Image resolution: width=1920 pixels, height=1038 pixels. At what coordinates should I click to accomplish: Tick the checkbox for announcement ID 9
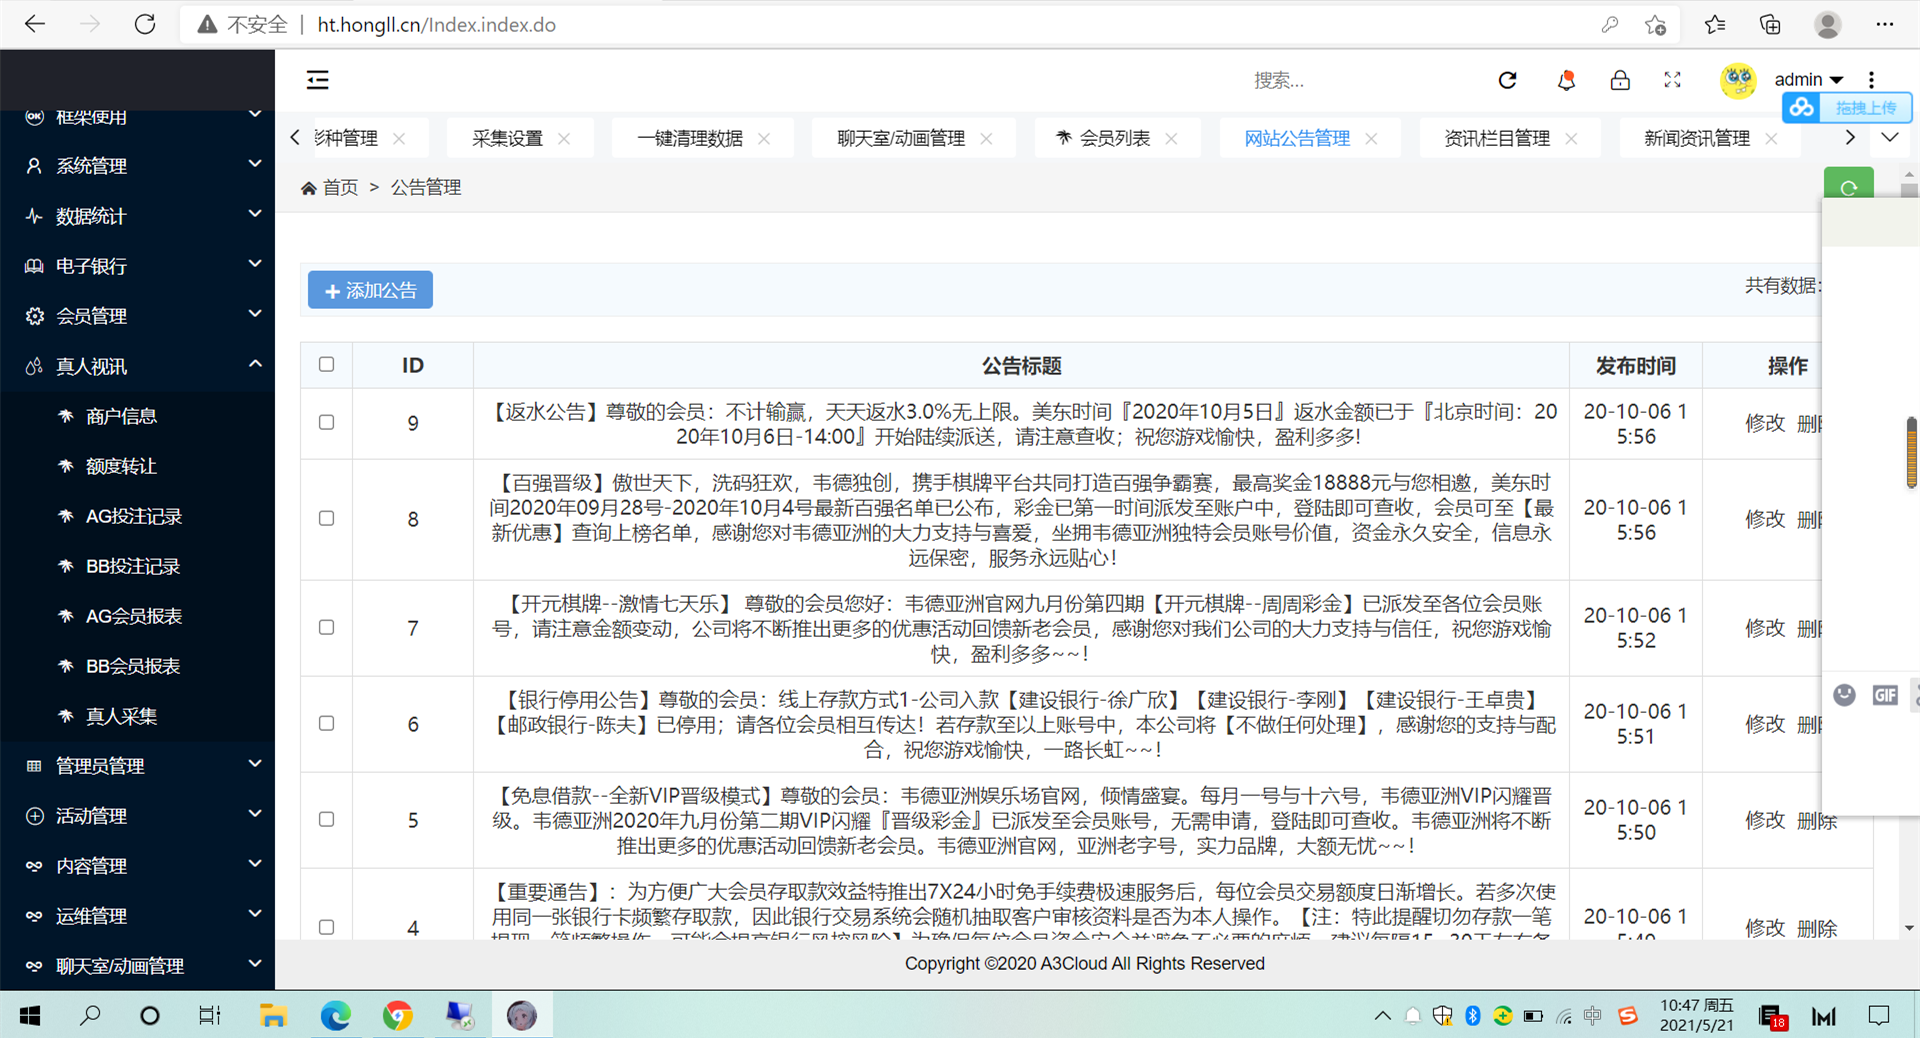[x=326, y=422]
